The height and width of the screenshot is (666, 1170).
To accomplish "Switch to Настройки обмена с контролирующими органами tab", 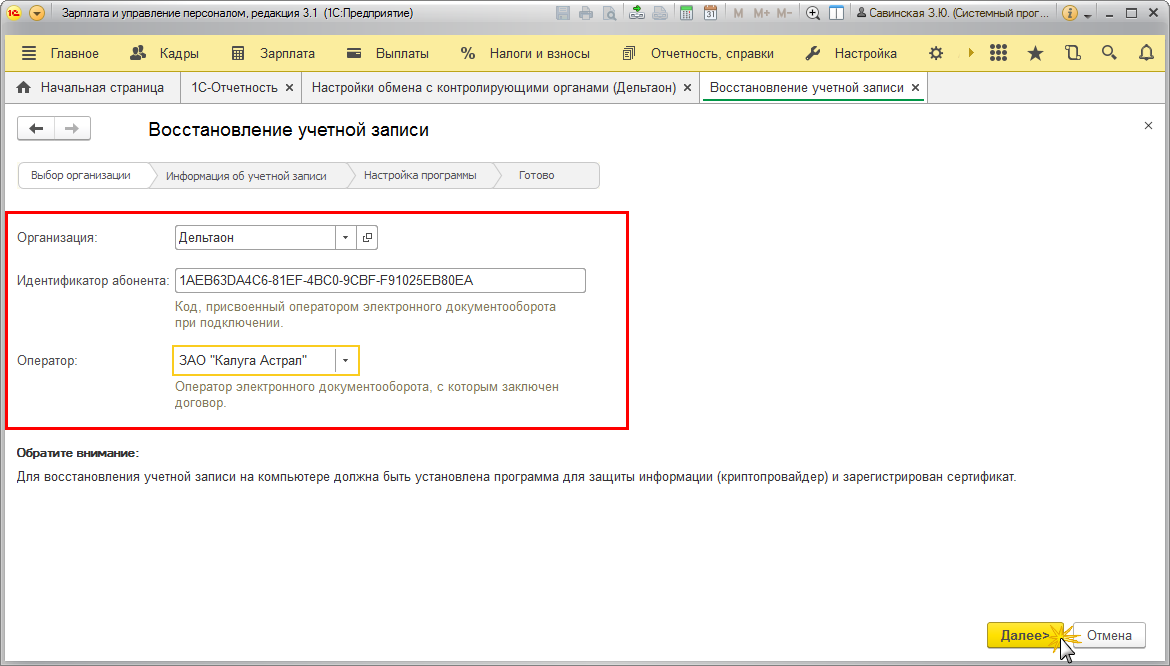I will click(x=494, y=87).
